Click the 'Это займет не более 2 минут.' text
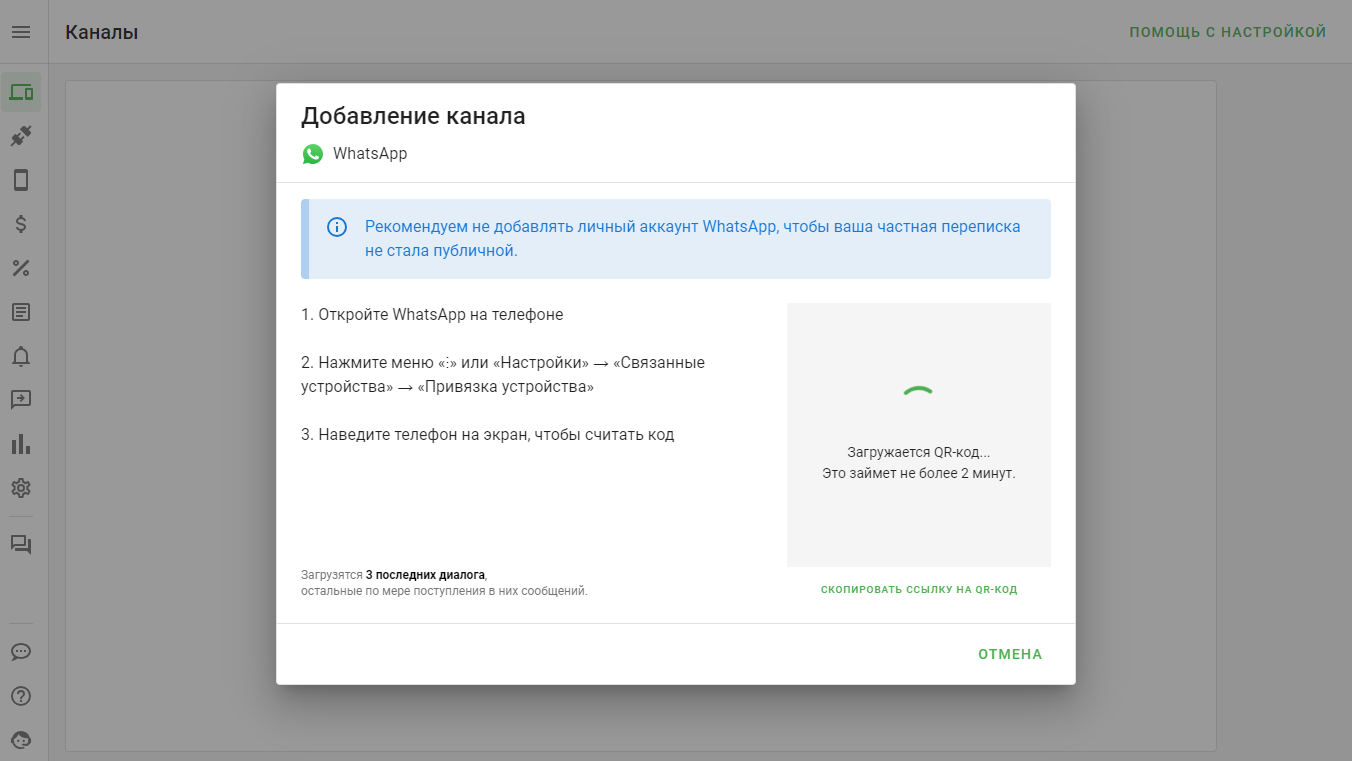 click(919, 473)
